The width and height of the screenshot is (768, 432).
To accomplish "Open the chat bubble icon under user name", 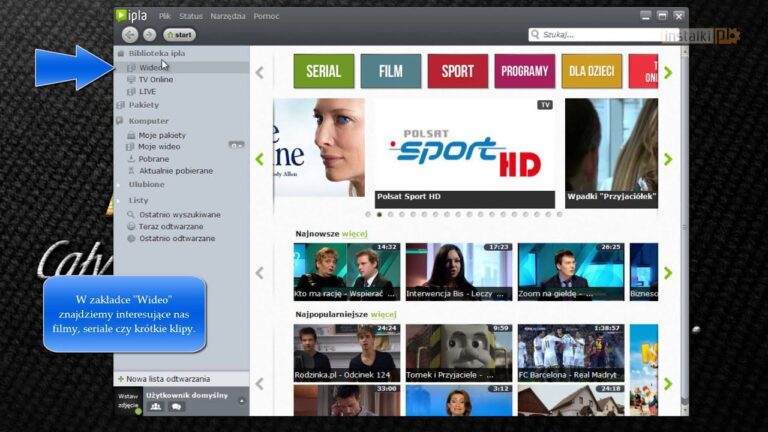I will 176,407.
